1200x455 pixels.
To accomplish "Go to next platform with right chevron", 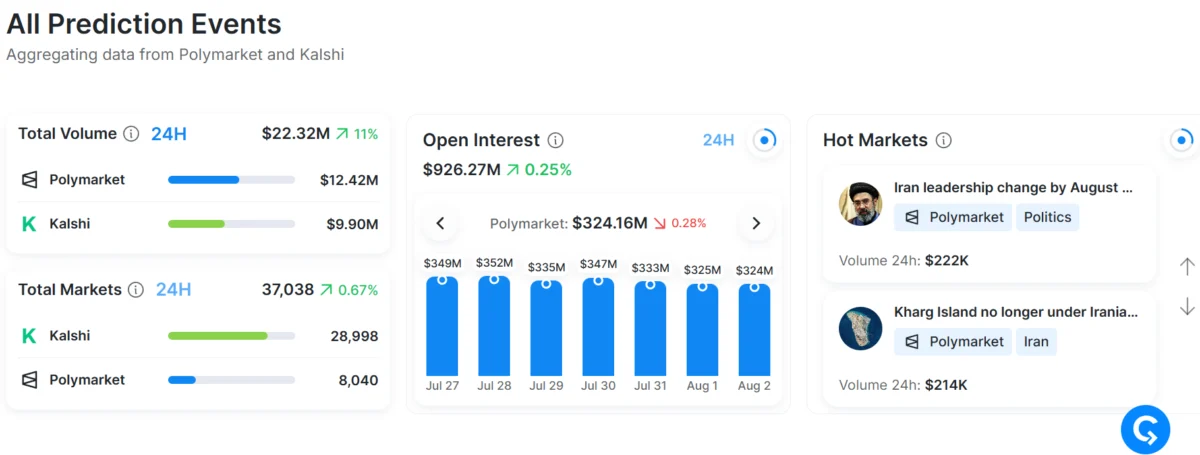I will pos(756,223).
